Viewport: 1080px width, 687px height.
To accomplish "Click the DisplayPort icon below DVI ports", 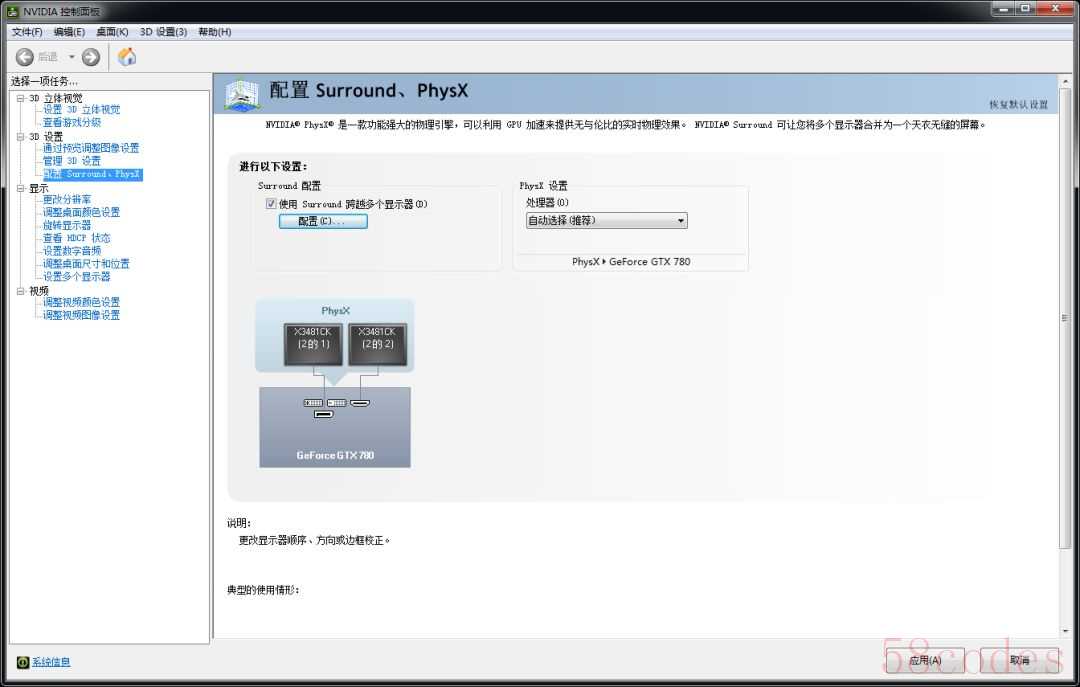I will point(324,415).
